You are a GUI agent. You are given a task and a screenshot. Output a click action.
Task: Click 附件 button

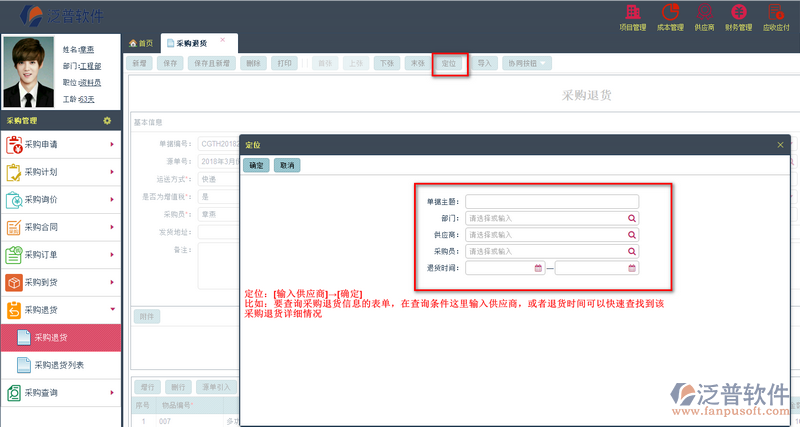point(147,317)
